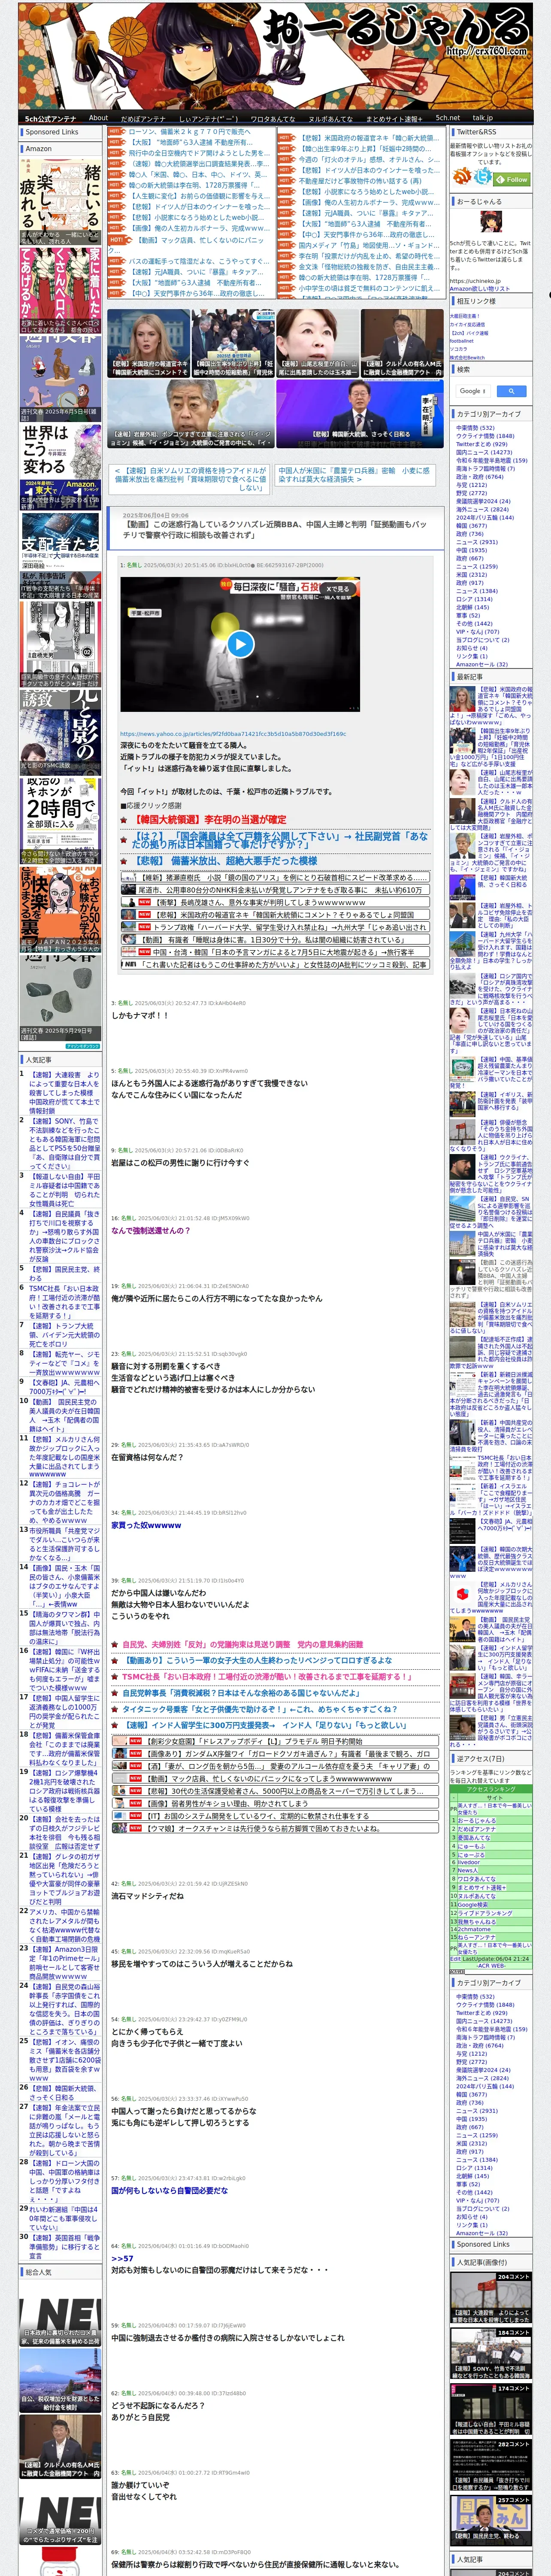
Task: Open popular article rank 7 トランプ大統領
Action: 64,1334
